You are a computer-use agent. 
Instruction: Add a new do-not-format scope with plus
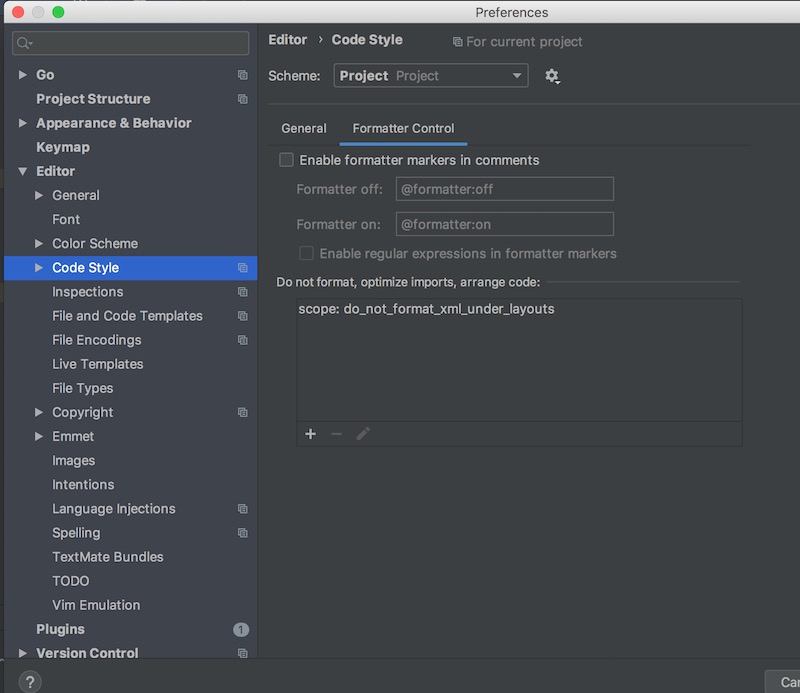[x=310, y=433]
